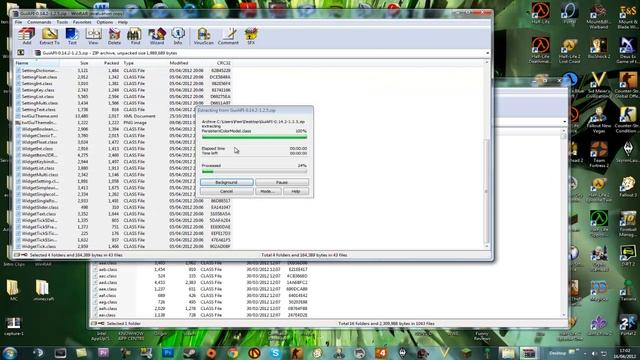Viewport: 640px width, 360px height.
Task: Click the Background button in the extraction dialog
Action: 227,182
